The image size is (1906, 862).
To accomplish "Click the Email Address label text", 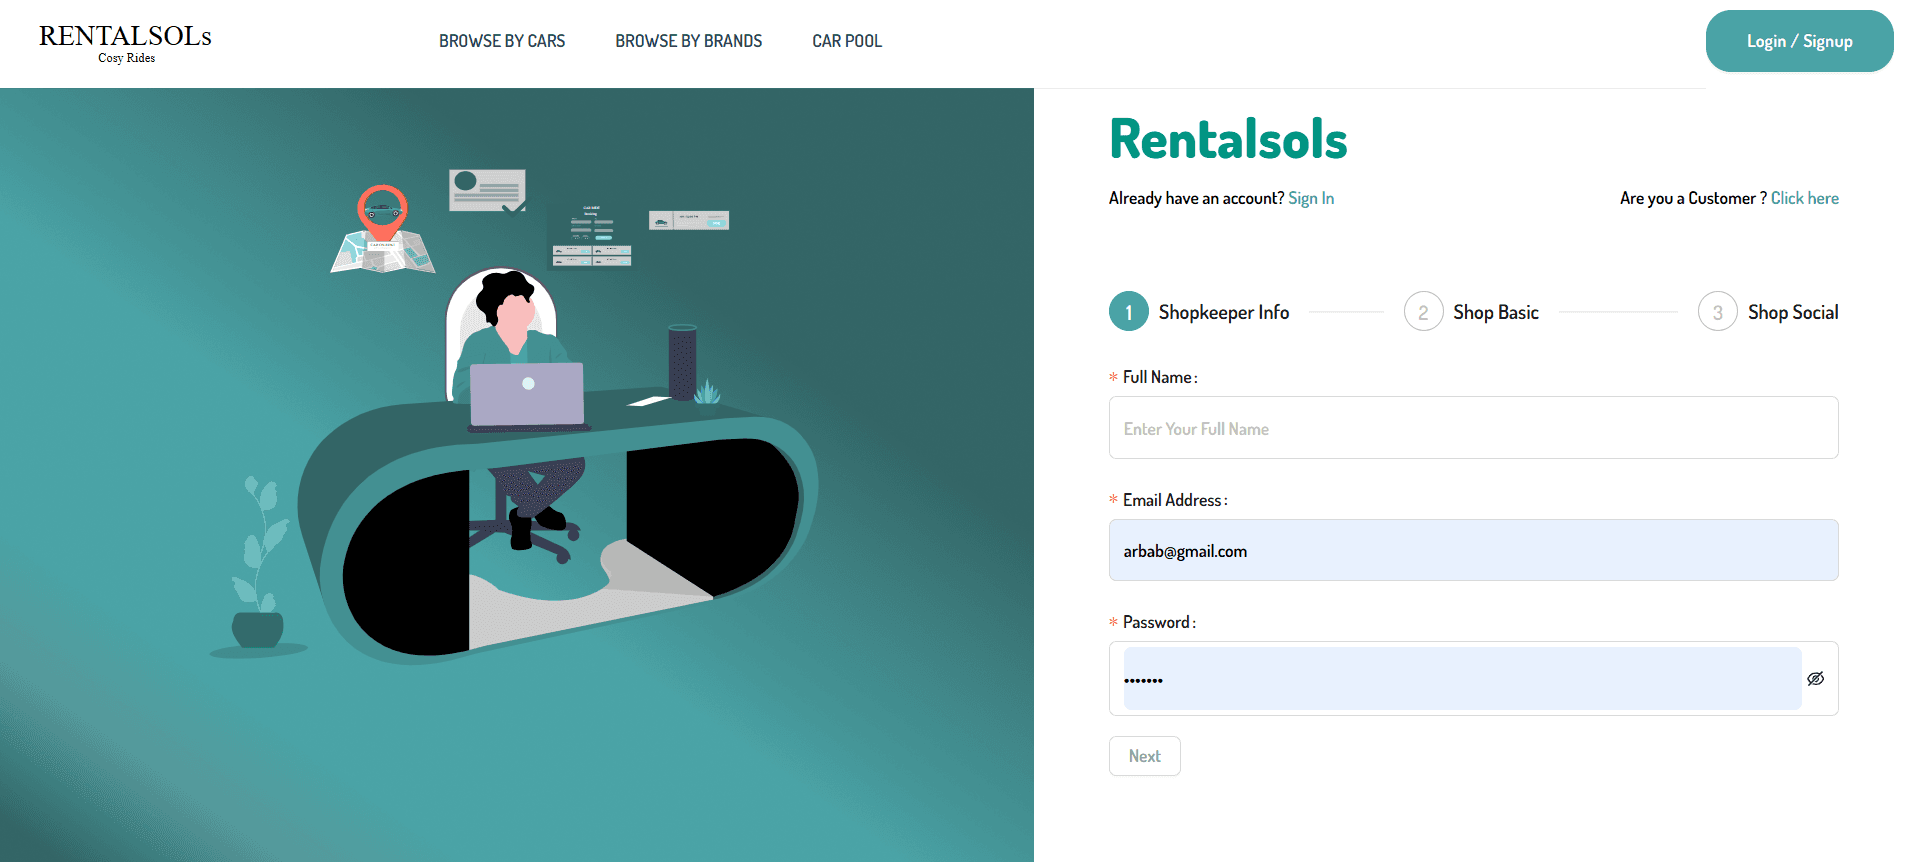I will click(1174, 500).
